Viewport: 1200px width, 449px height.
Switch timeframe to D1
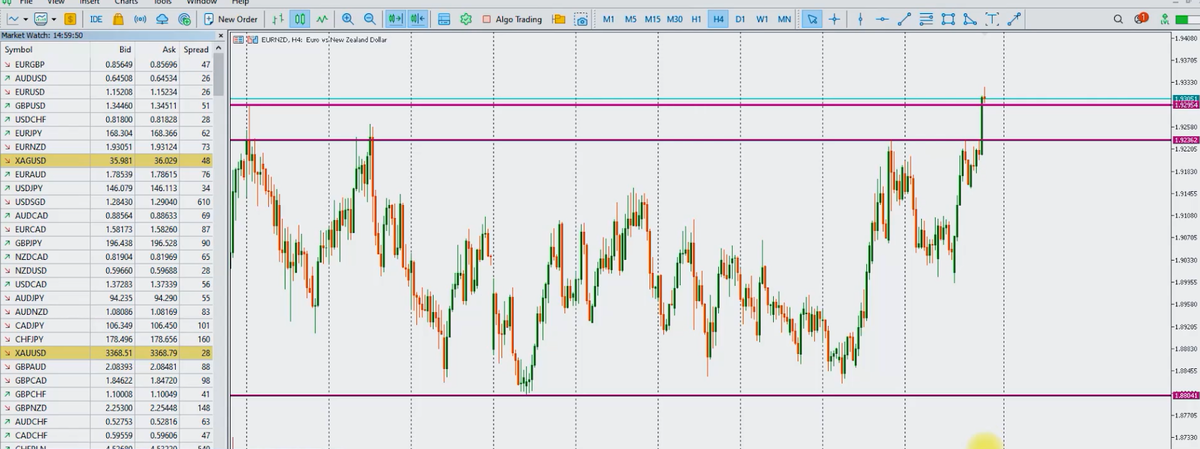(x=739, y=19)
